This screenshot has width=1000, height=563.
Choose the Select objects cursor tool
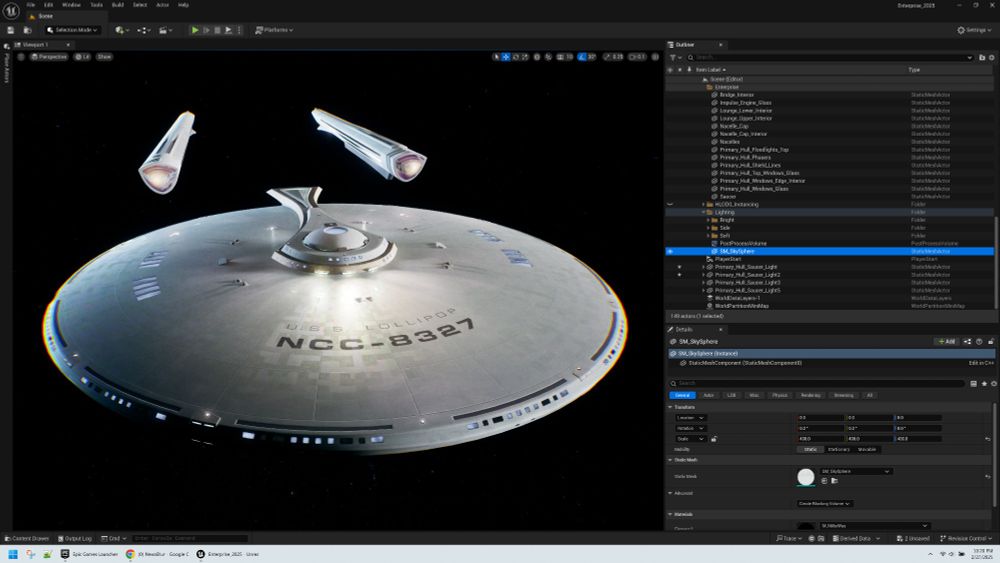point(496,57)
